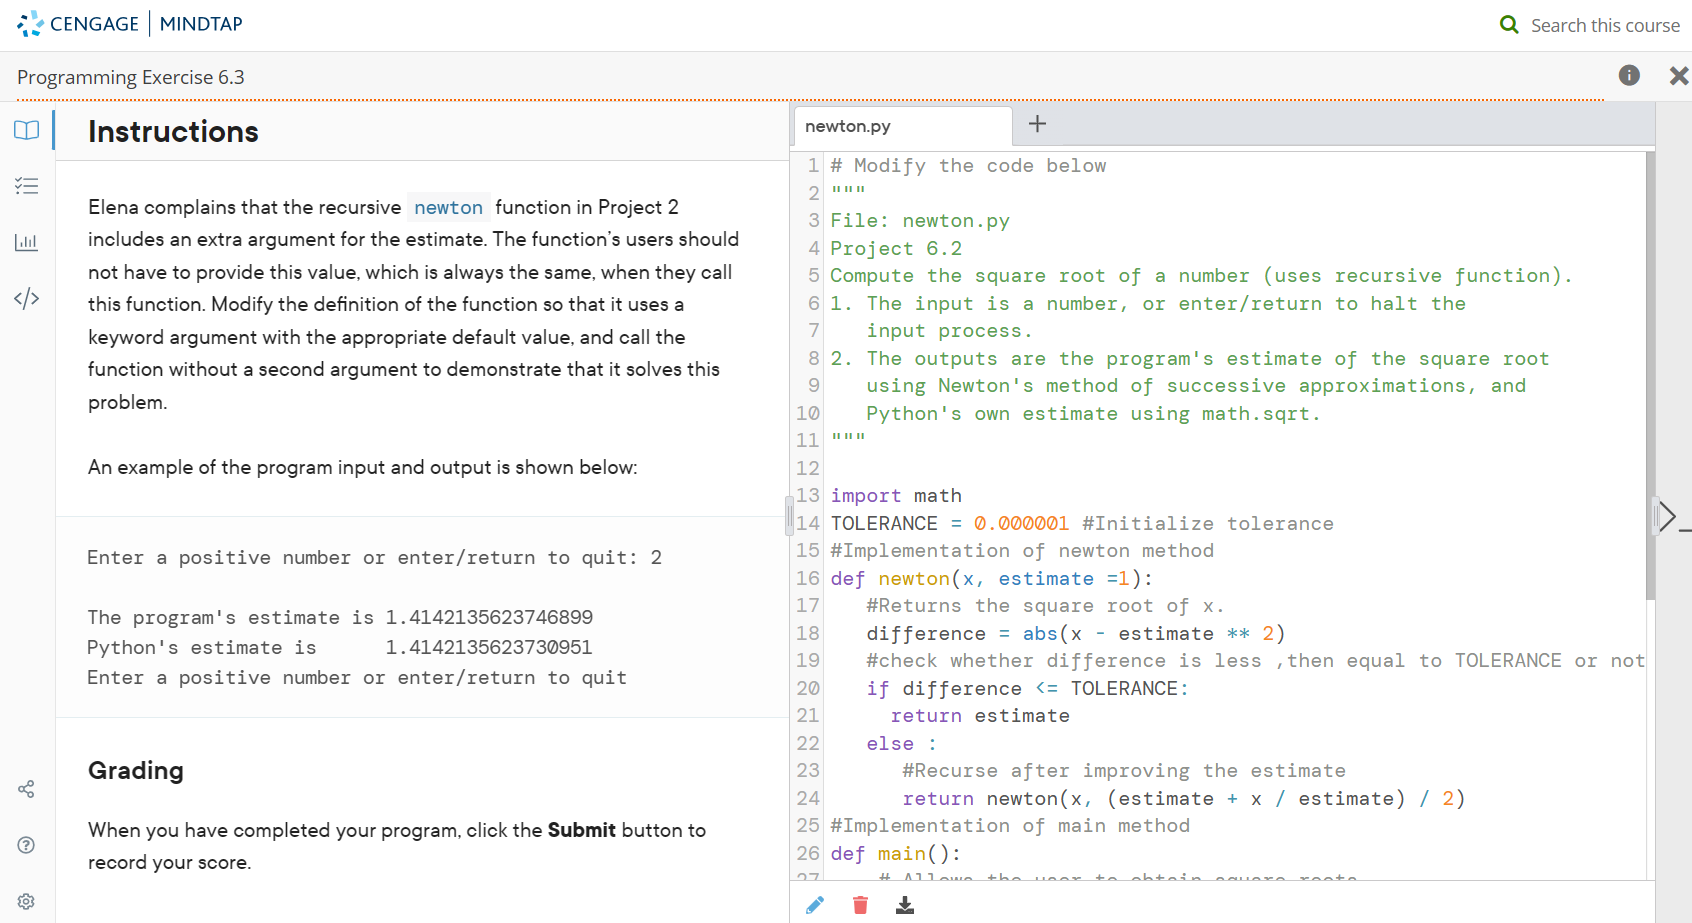The width and height of the screenshot is (1692, 923).
Task: Click code line 18 'difference = abs' statement
Action: pyautogui.click(x=1076, y=633)
